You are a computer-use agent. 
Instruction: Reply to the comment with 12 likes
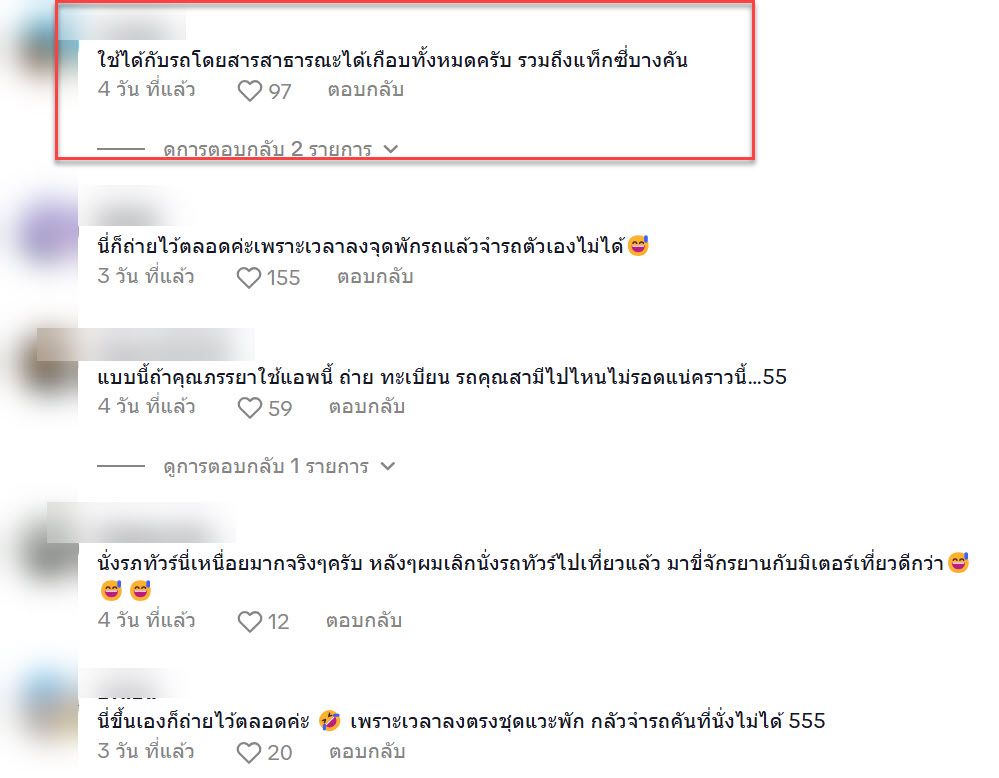[364, 620]
